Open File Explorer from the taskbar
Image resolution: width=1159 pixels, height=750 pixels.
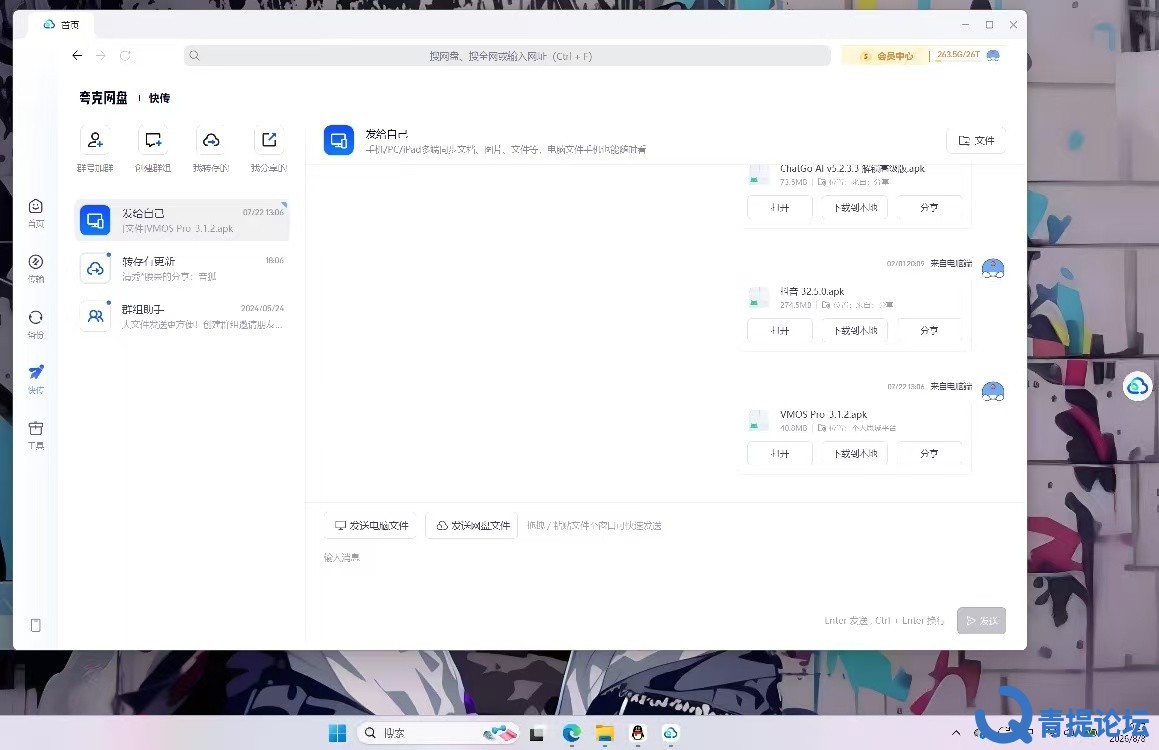point(605,733)
